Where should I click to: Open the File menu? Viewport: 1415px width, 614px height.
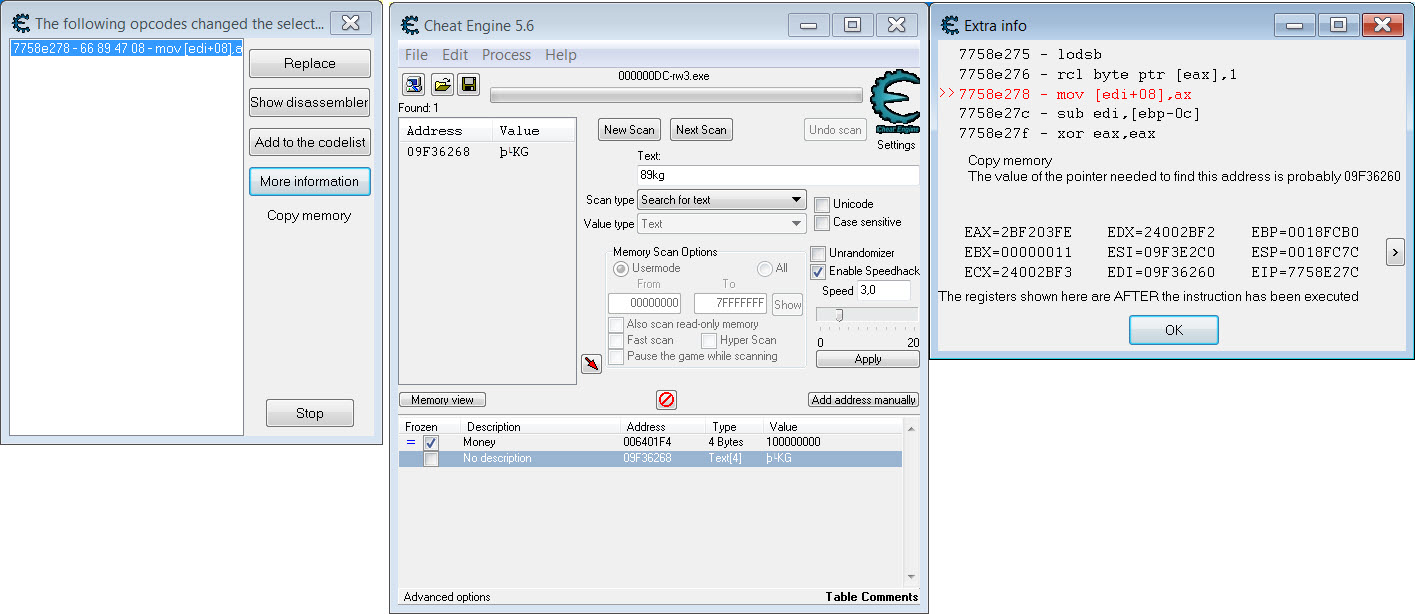[415, 55]
